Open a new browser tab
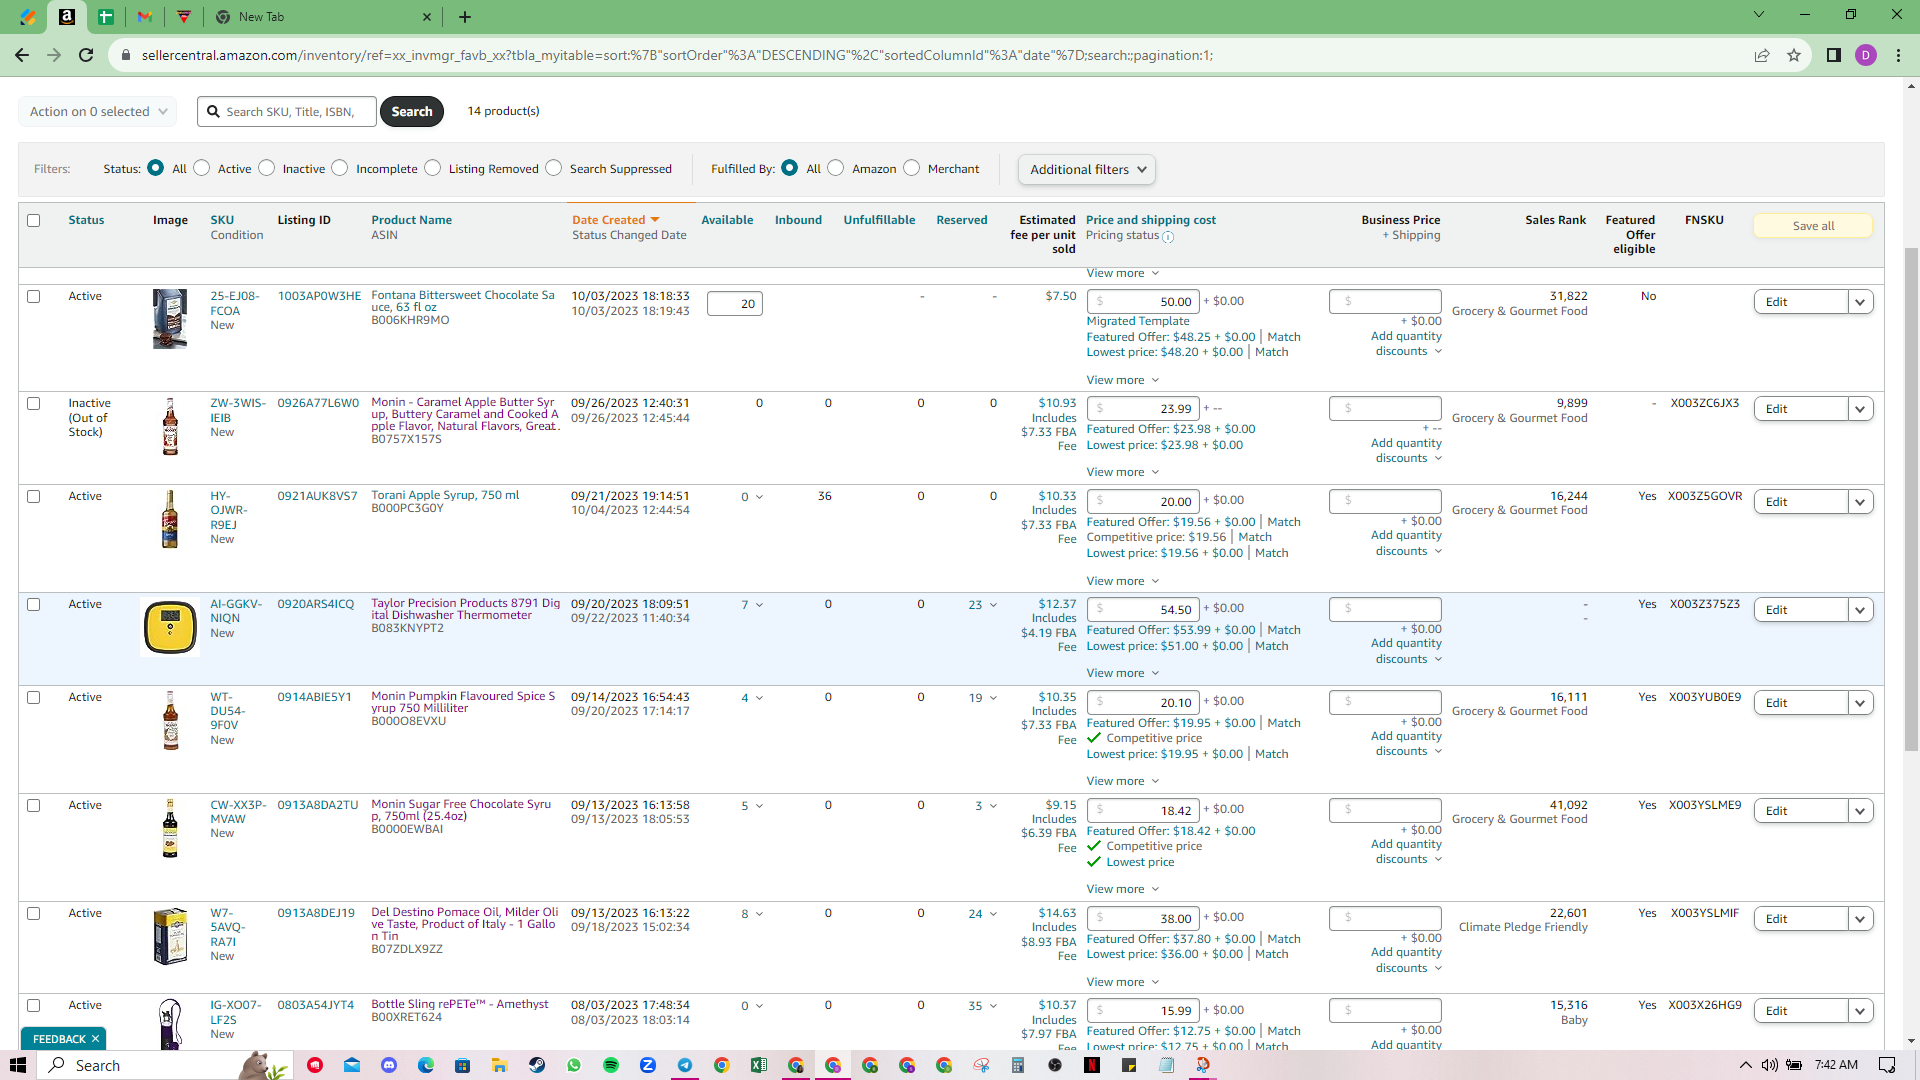This screenshot has height=1080, width=1920. coord(465,17)
